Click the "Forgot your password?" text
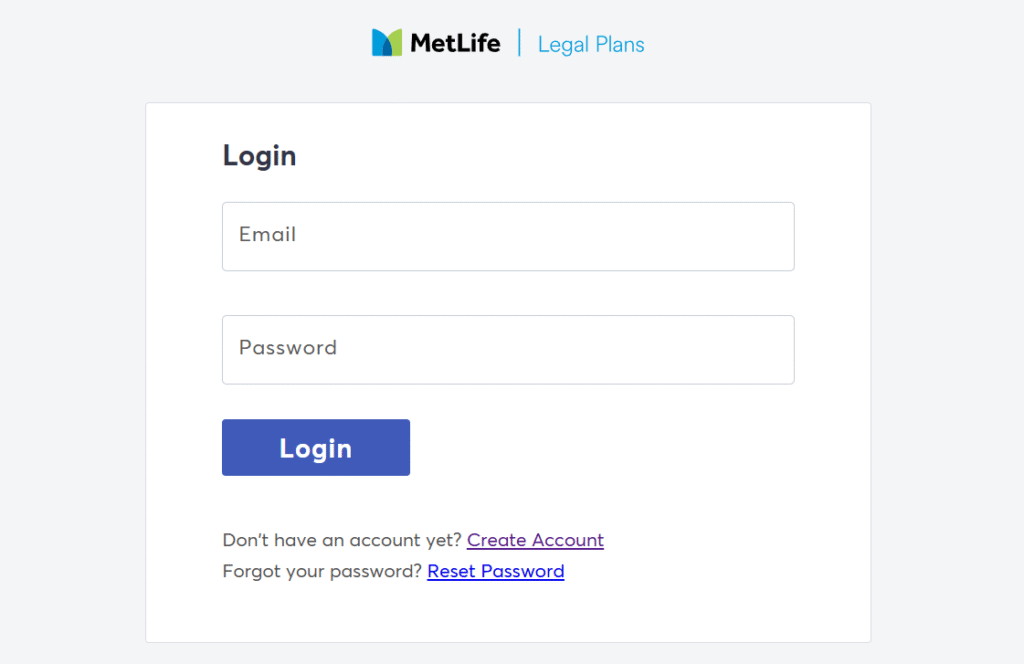 (x=322, y=571)
